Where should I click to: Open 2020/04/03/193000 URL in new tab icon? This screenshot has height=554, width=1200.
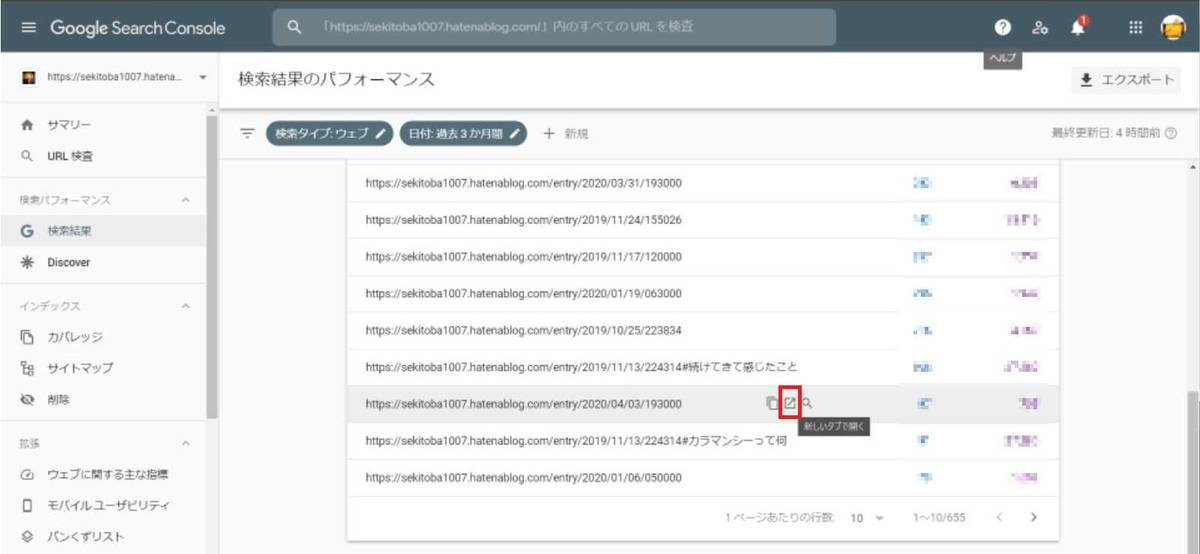pos(789,403)
